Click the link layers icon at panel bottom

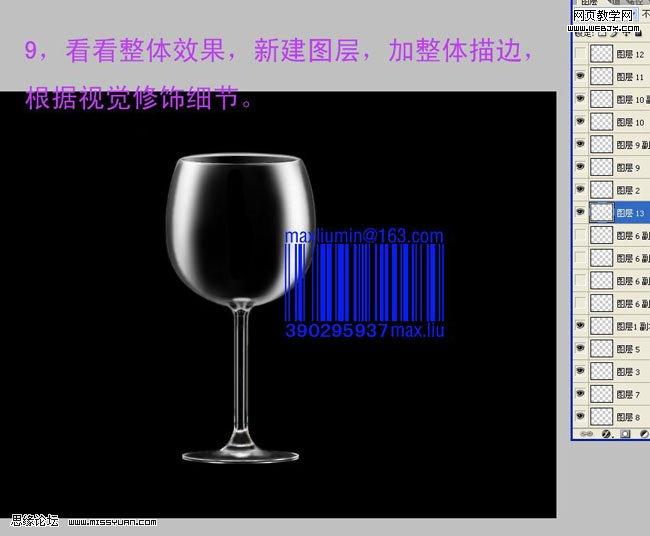click(x=586, y=434)
